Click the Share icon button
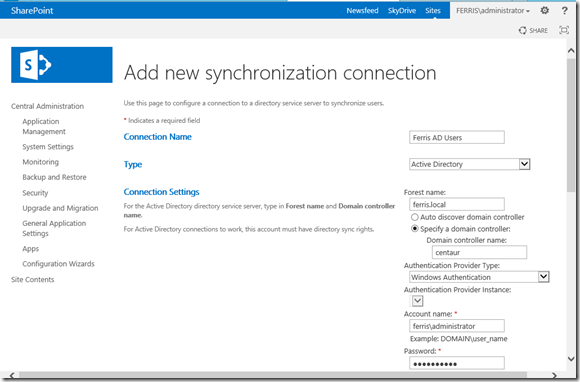 coord(533,30)
